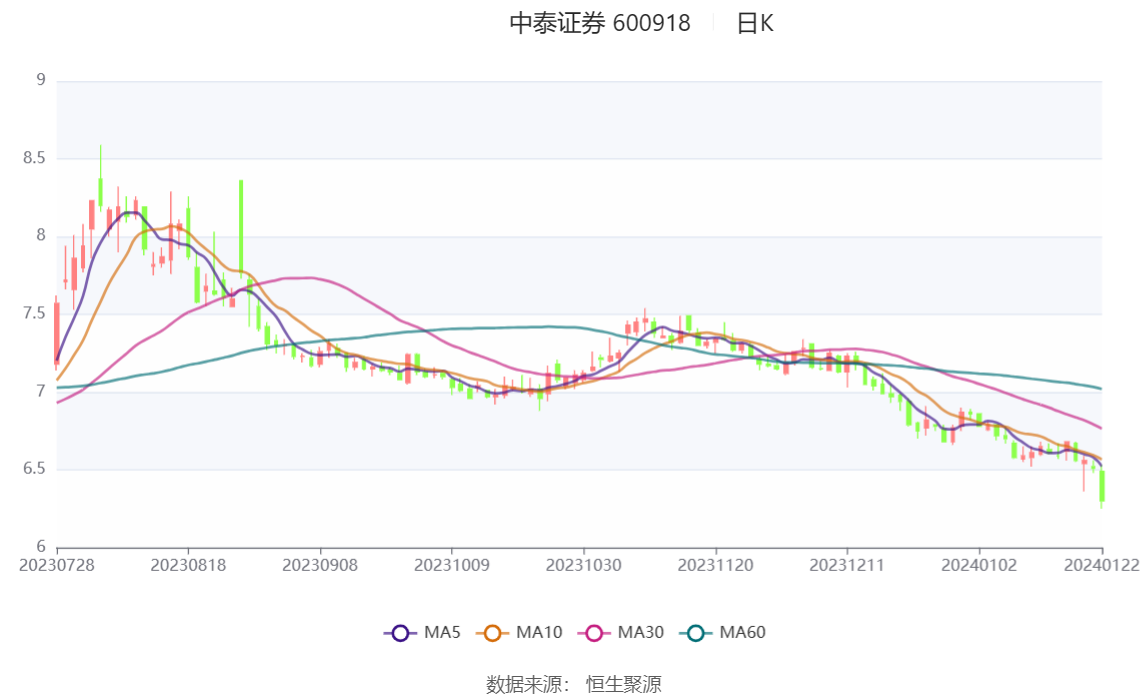Toggle the MA10 legend series
This screenshot has height=699, width=1148.
coord(519,632)
